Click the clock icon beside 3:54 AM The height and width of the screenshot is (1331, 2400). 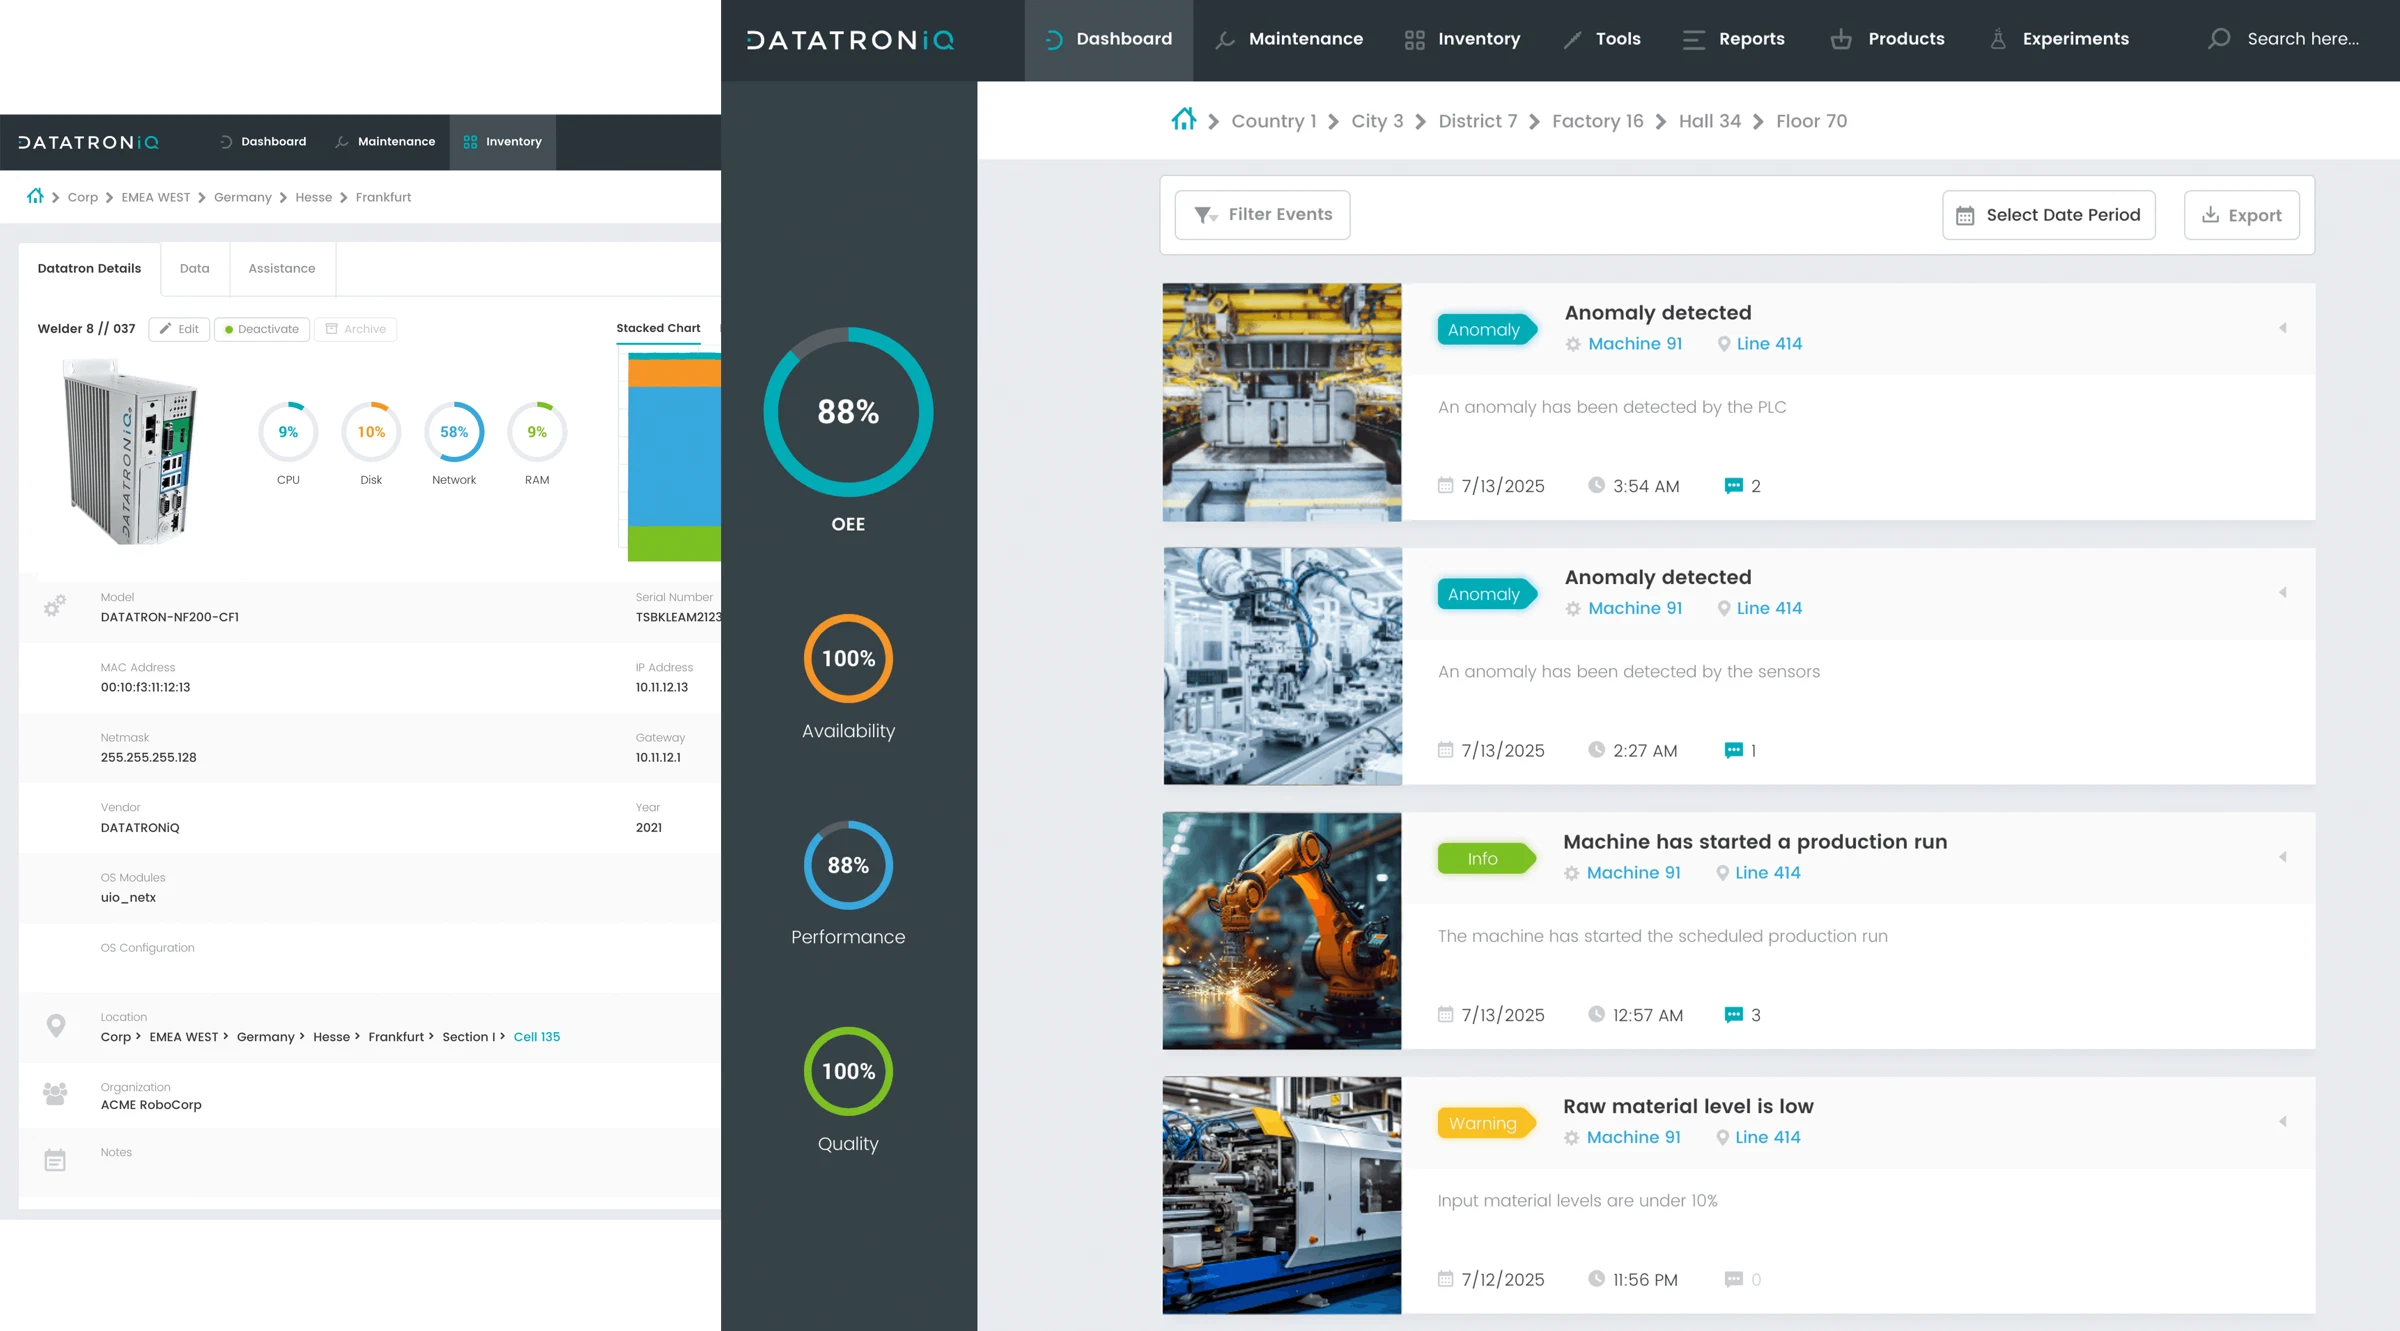pyautogui.click(x=1596, y=485)
